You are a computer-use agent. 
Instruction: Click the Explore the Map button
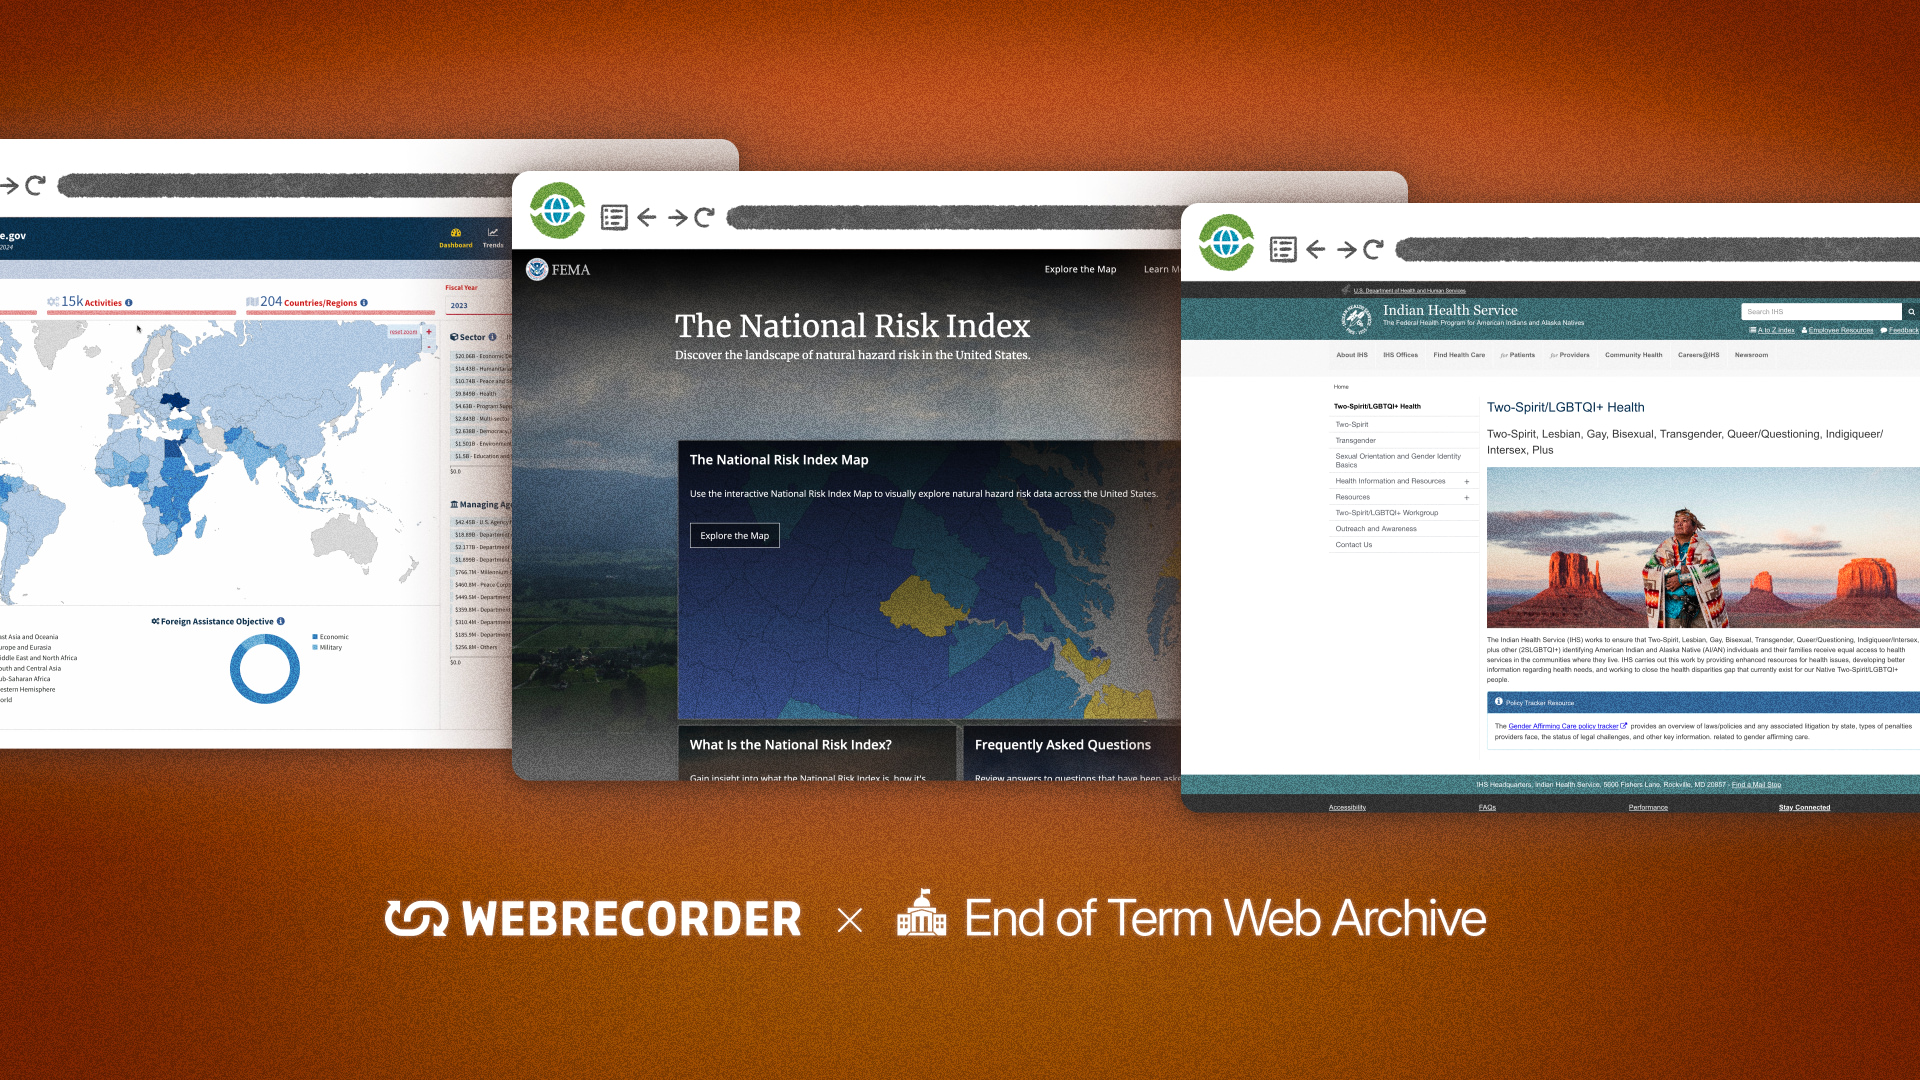[735, 535]
